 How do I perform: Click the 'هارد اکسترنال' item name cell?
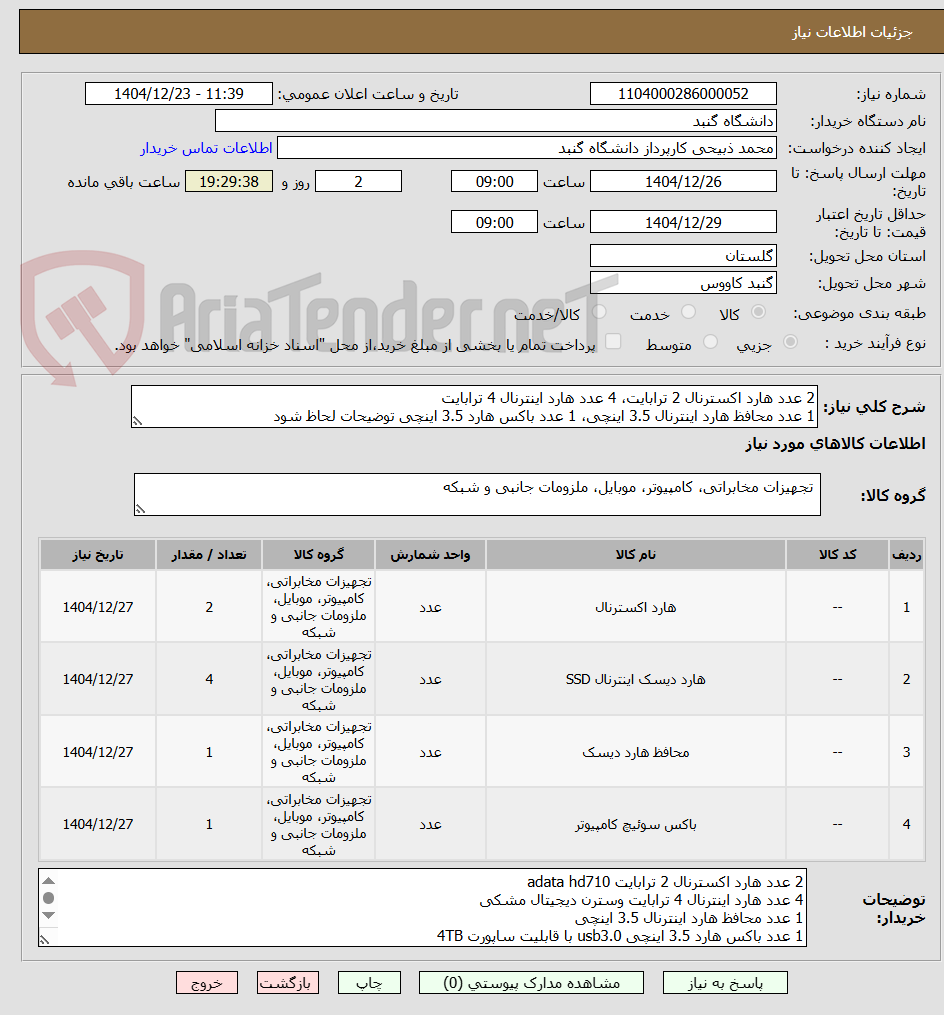pyautogui.click(x=636, y=607)
